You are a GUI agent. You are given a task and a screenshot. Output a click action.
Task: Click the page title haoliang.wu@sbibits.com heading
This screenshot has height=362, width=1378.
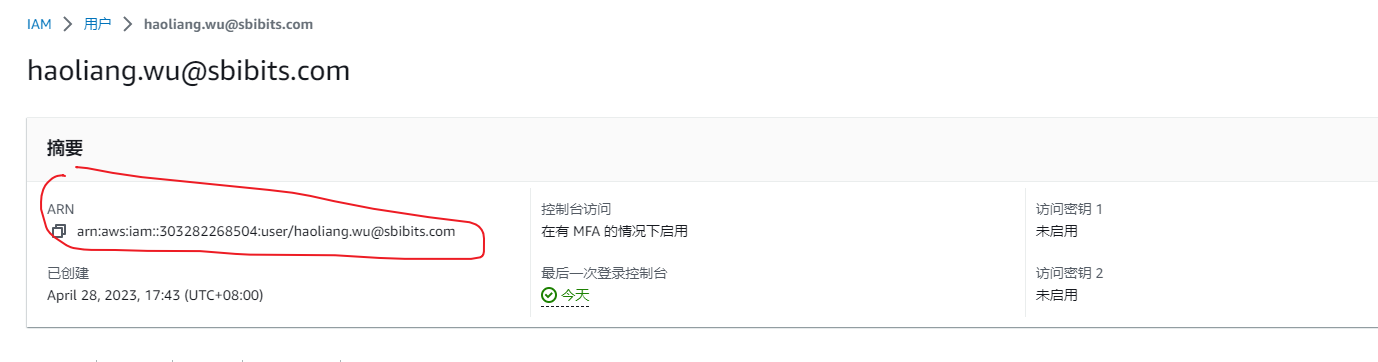(188, 71)
